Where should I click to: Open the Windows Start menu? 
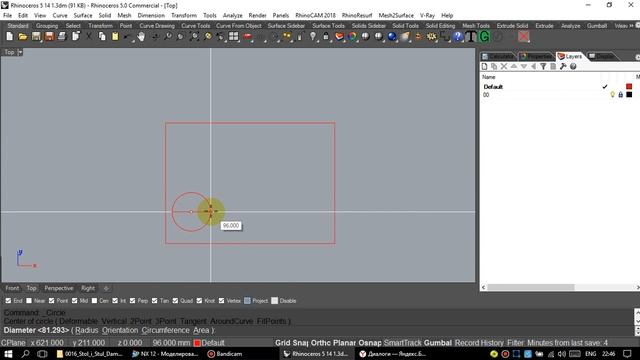tap(8, 354)
